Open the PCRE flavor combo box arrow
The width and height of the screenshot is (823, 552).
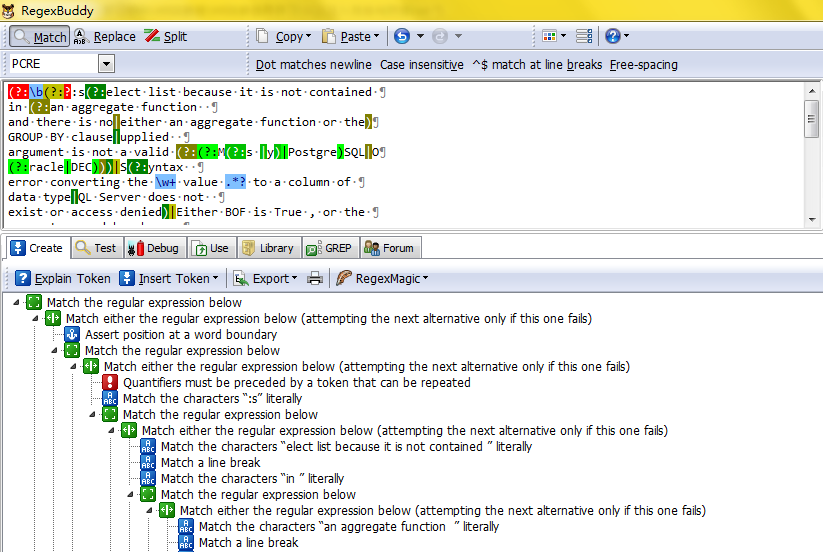(106, 64)
